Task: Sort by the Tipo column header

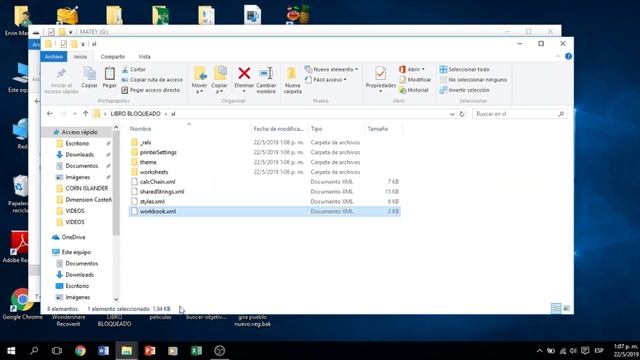Action: click(x=336, y=129)
